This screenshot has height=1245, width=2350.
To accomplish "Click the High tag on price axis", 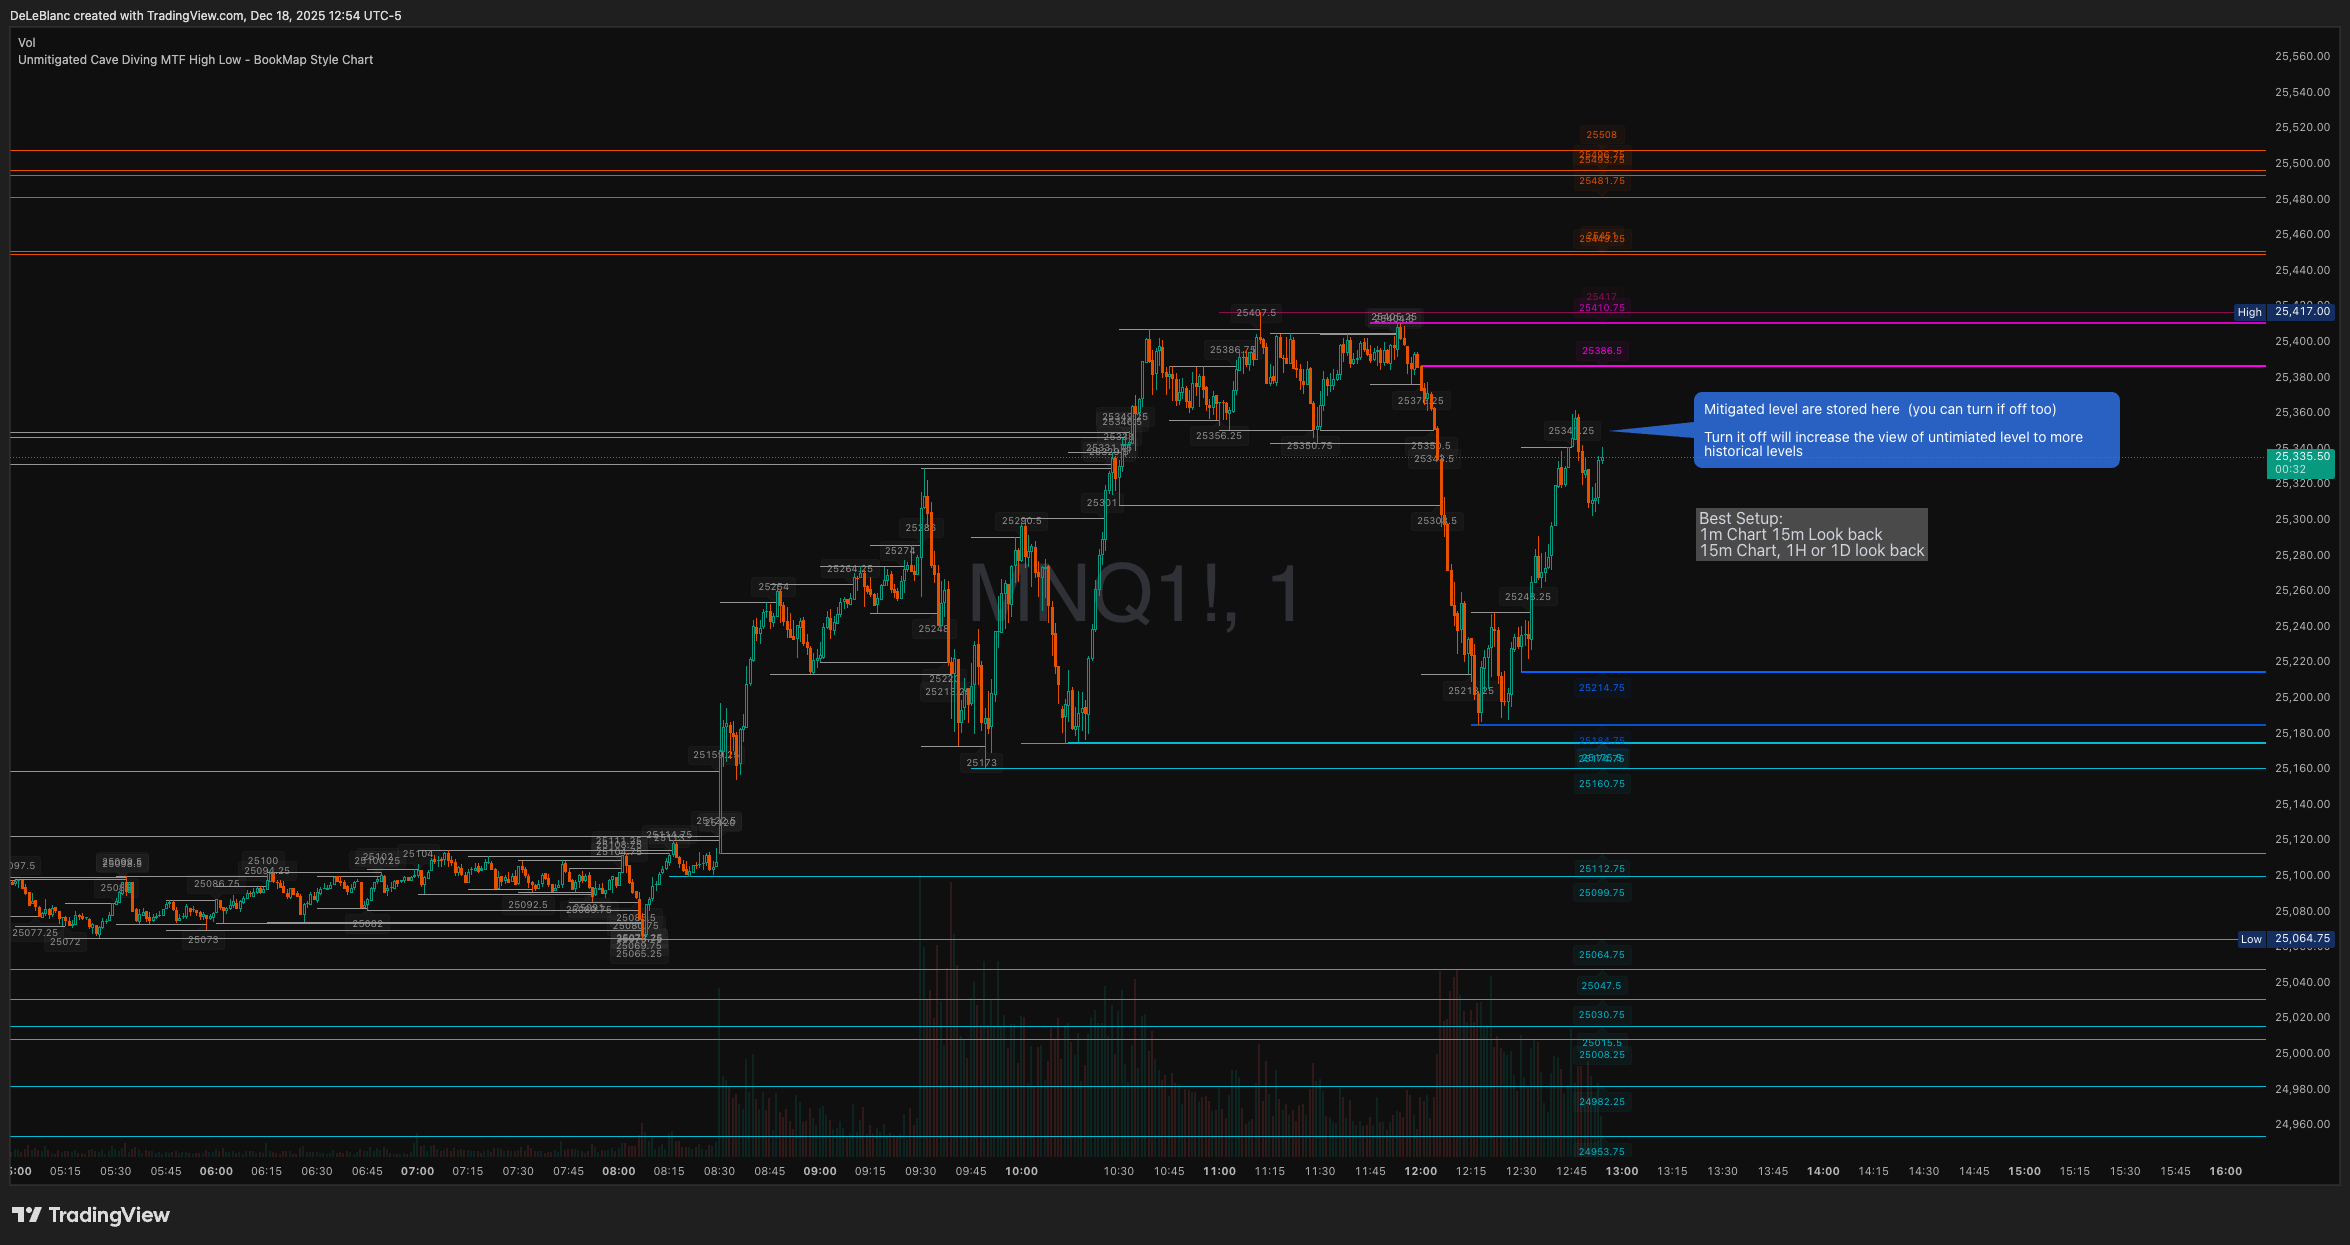I will click(x=2249, y=312).
